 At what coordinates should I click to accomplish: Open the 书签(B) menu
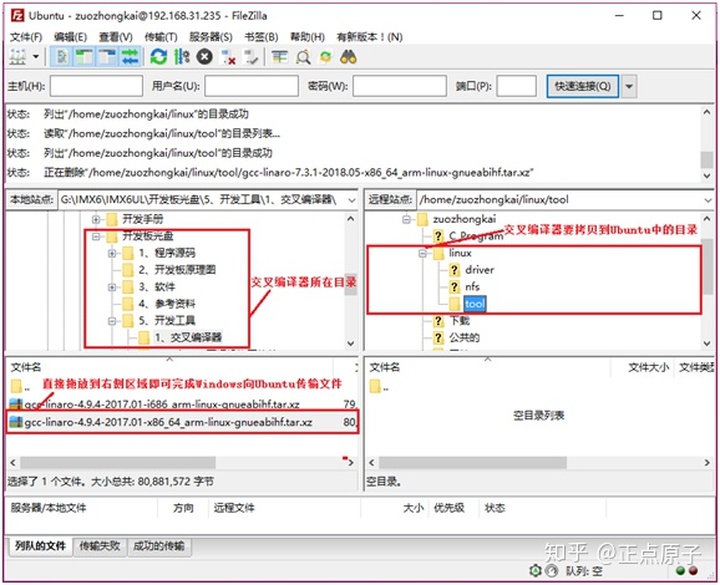261,37
